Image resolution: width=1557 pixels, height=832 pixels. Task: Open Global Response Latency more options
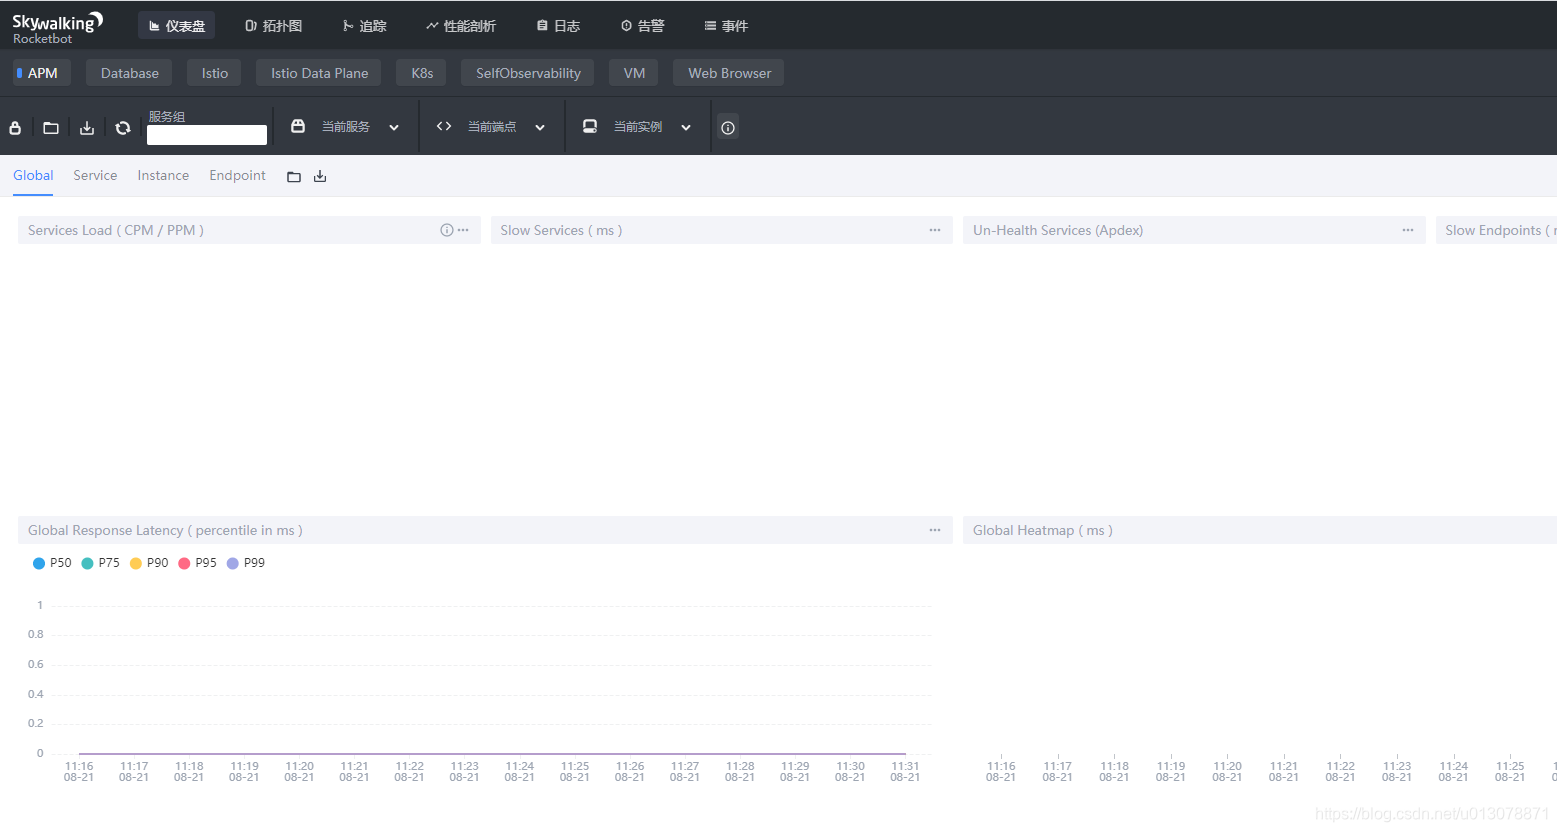click(935, 530)
